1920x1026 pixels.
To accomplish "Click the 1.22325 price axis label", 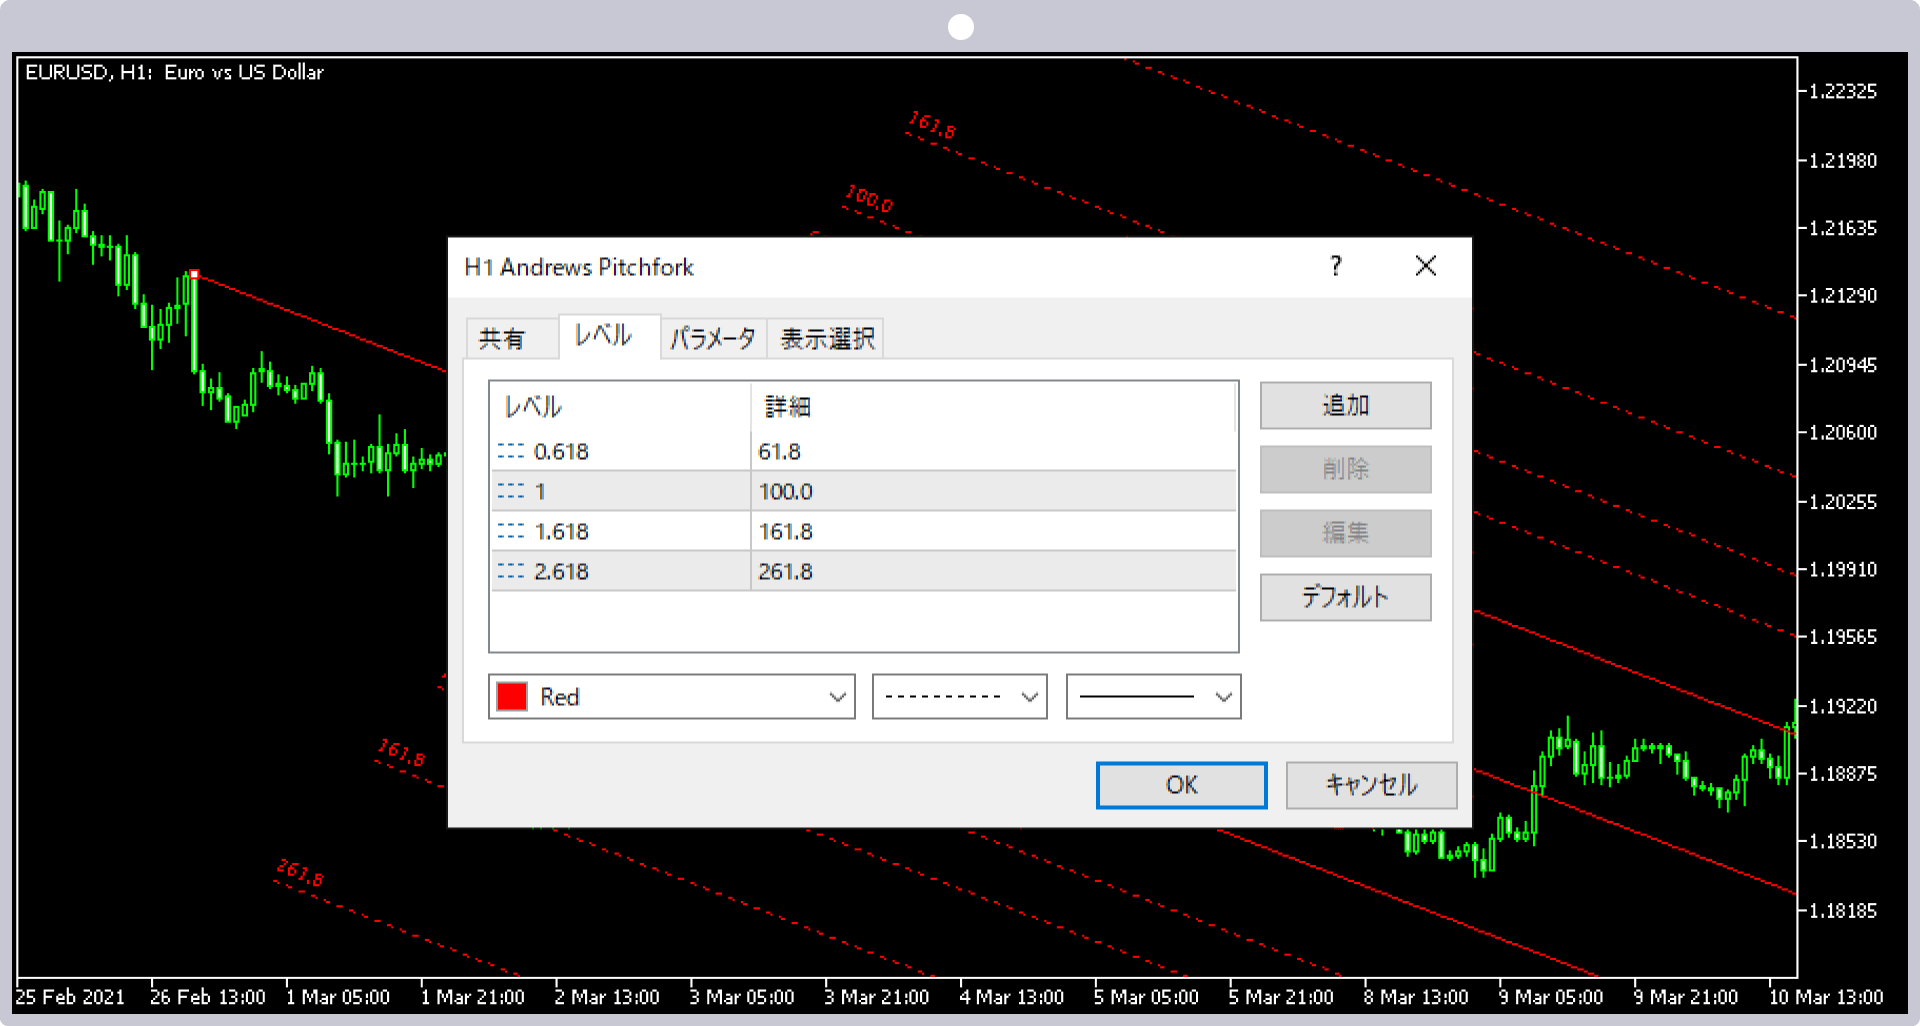I will point(1843,91).
